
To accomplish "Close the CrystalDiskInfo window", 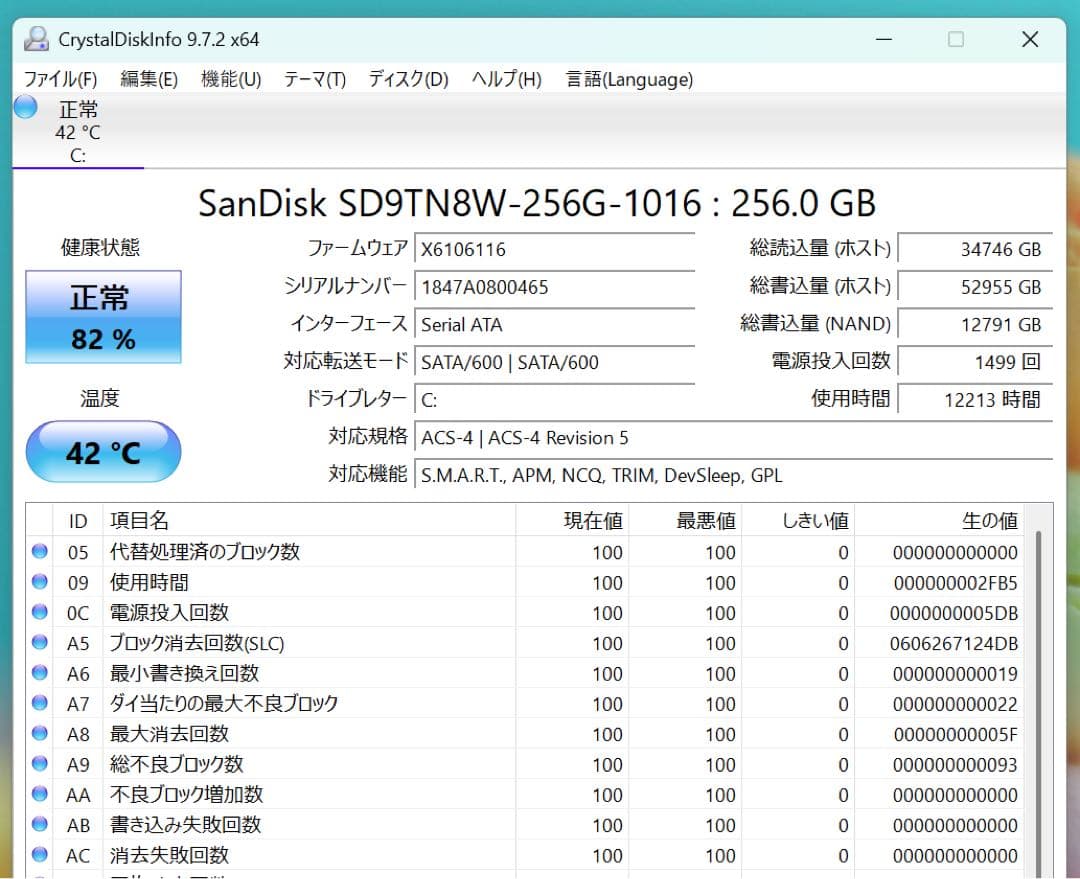I will point(1030,39).
